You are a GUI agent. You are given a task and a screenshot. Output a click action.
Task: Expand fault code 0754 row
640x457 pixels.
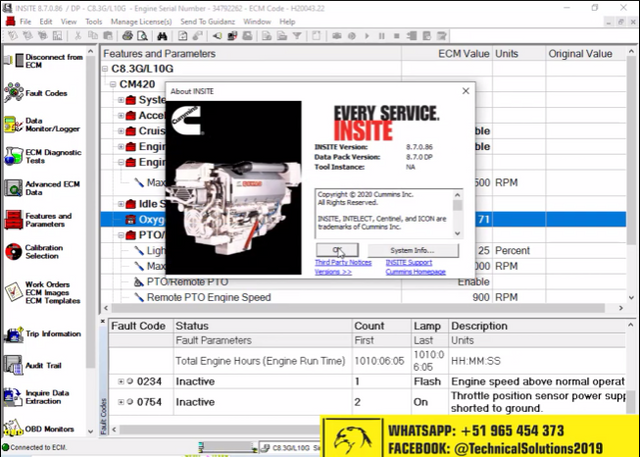(x=121, y=403)
